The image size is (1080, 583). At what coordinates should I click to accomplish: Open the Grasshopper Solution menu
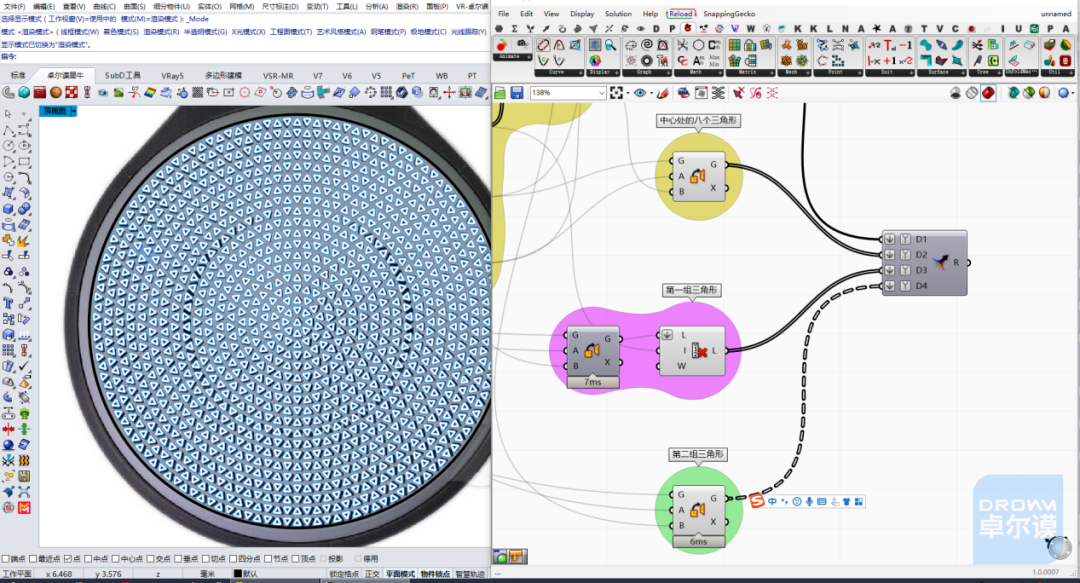pos(619,14)
